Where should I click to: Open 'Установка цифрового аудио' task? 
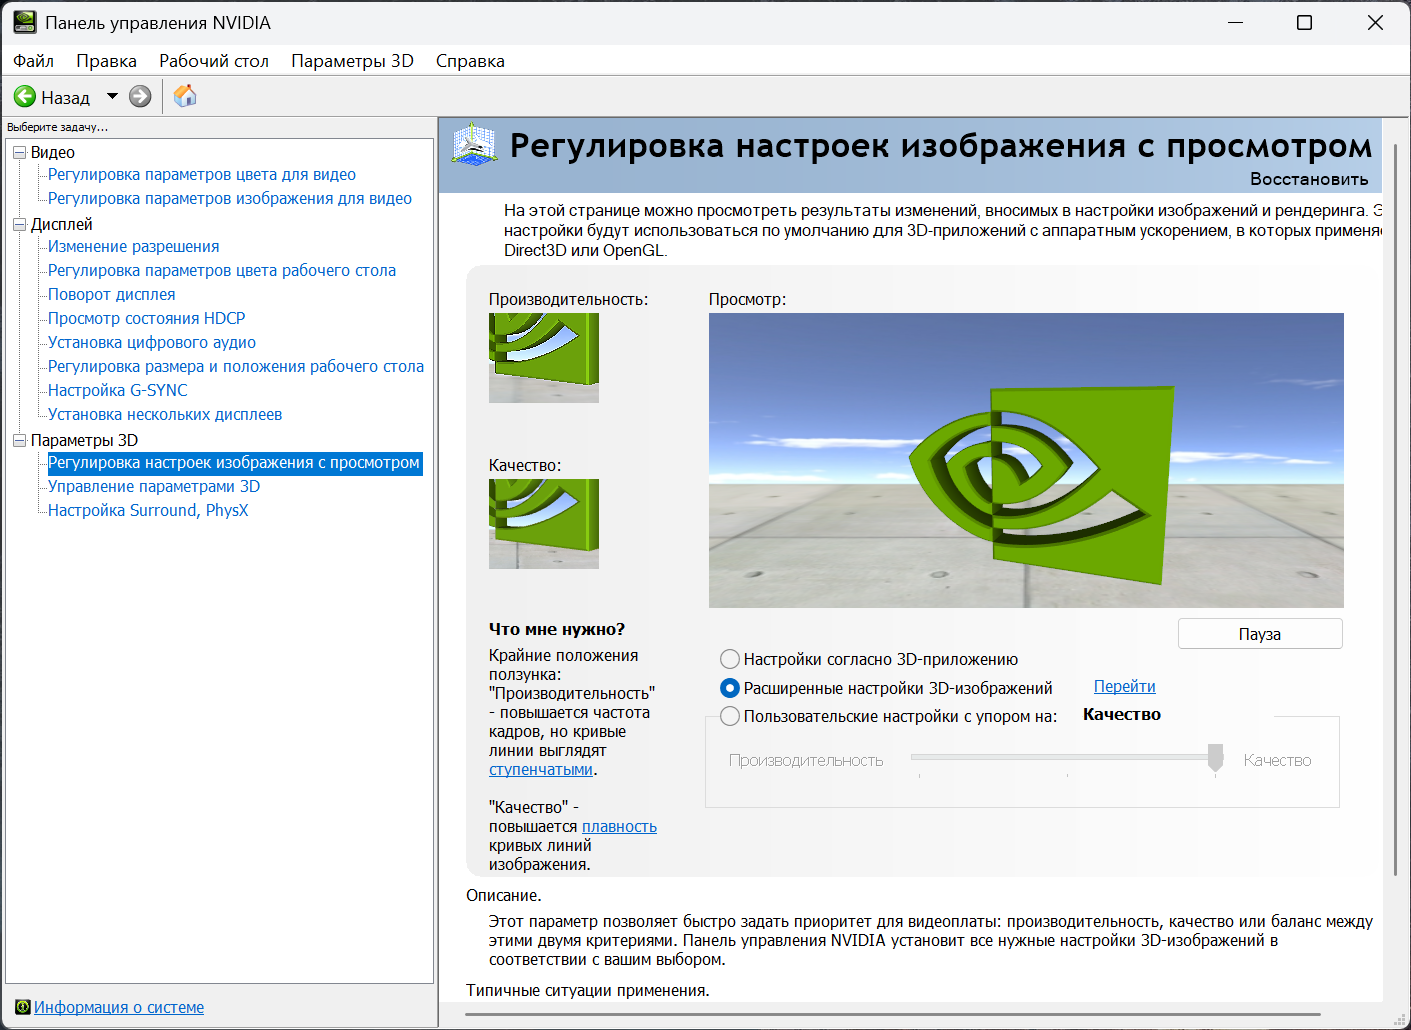152,342
